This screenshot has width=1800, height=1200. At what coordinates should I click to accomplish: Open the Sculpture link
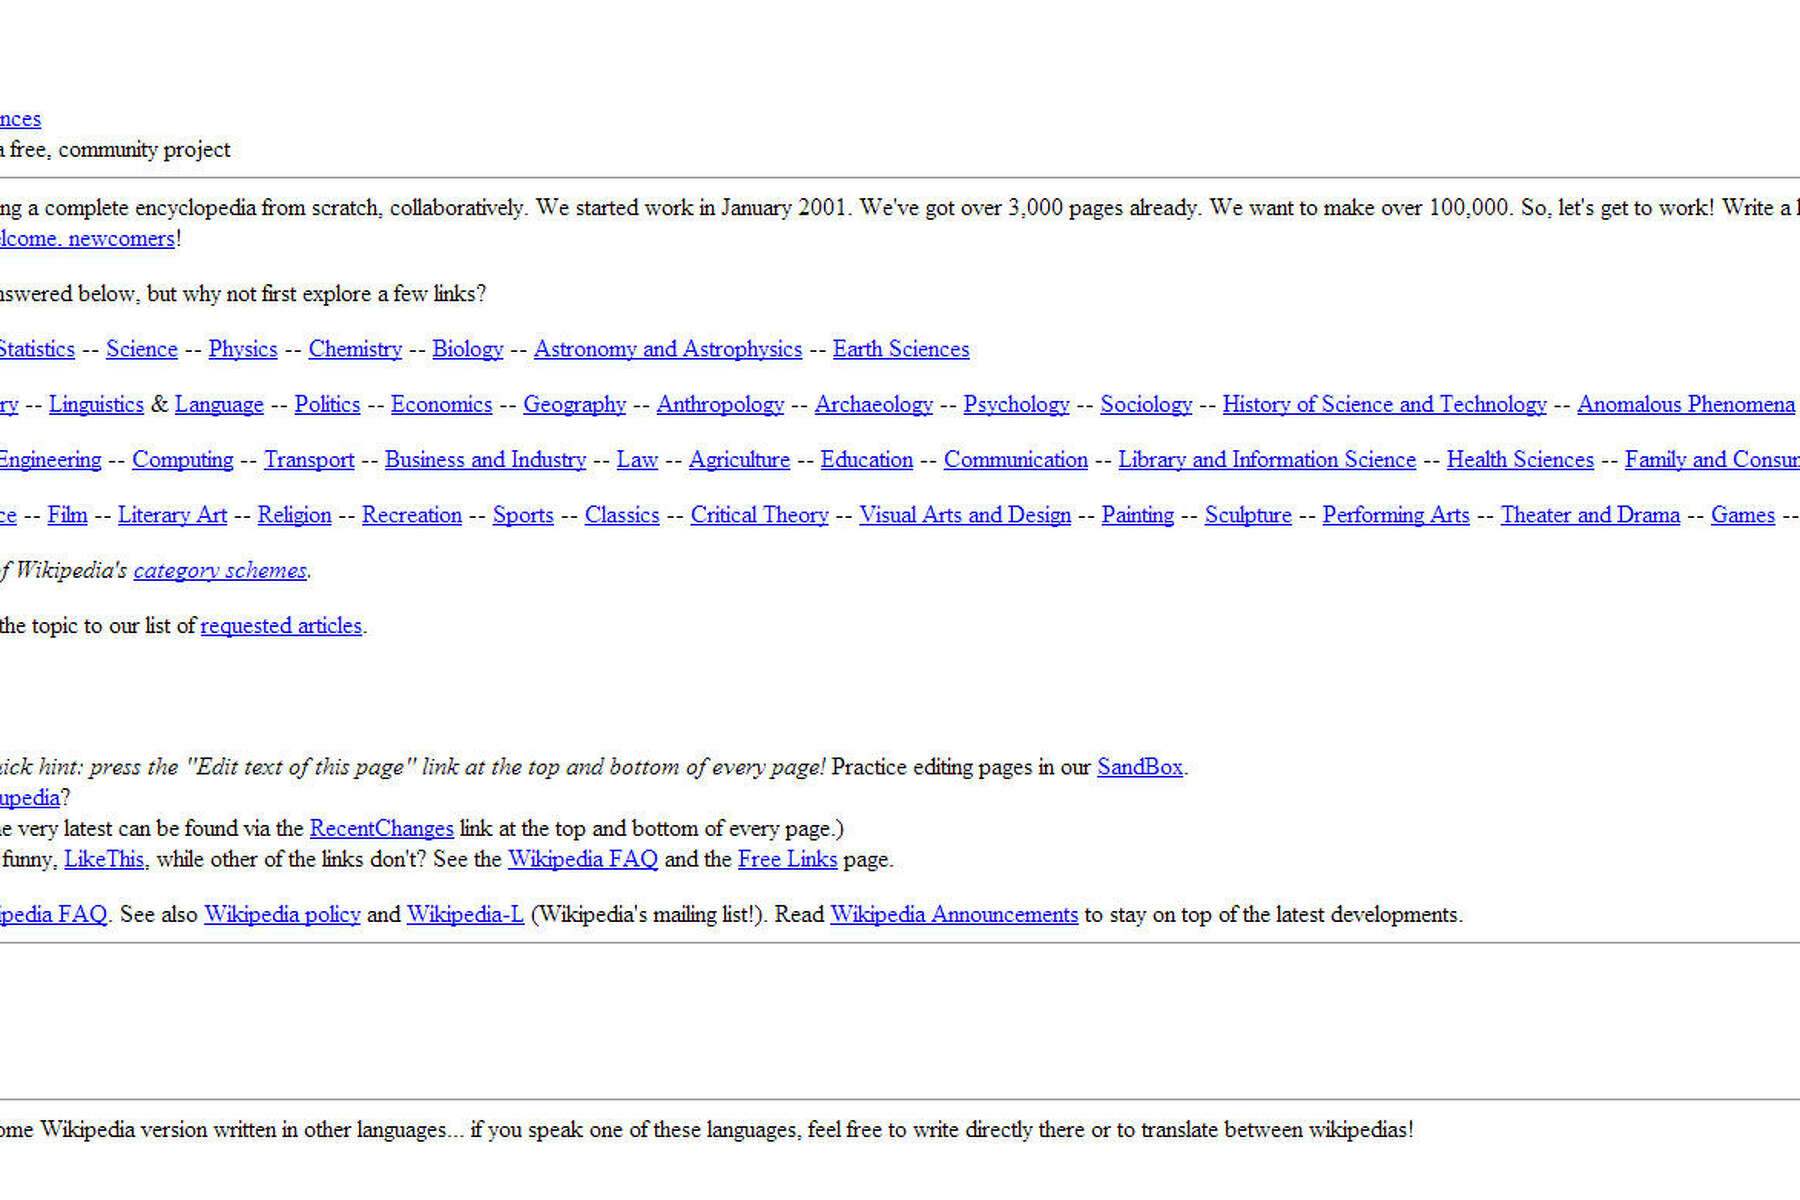click(1248, 515)
